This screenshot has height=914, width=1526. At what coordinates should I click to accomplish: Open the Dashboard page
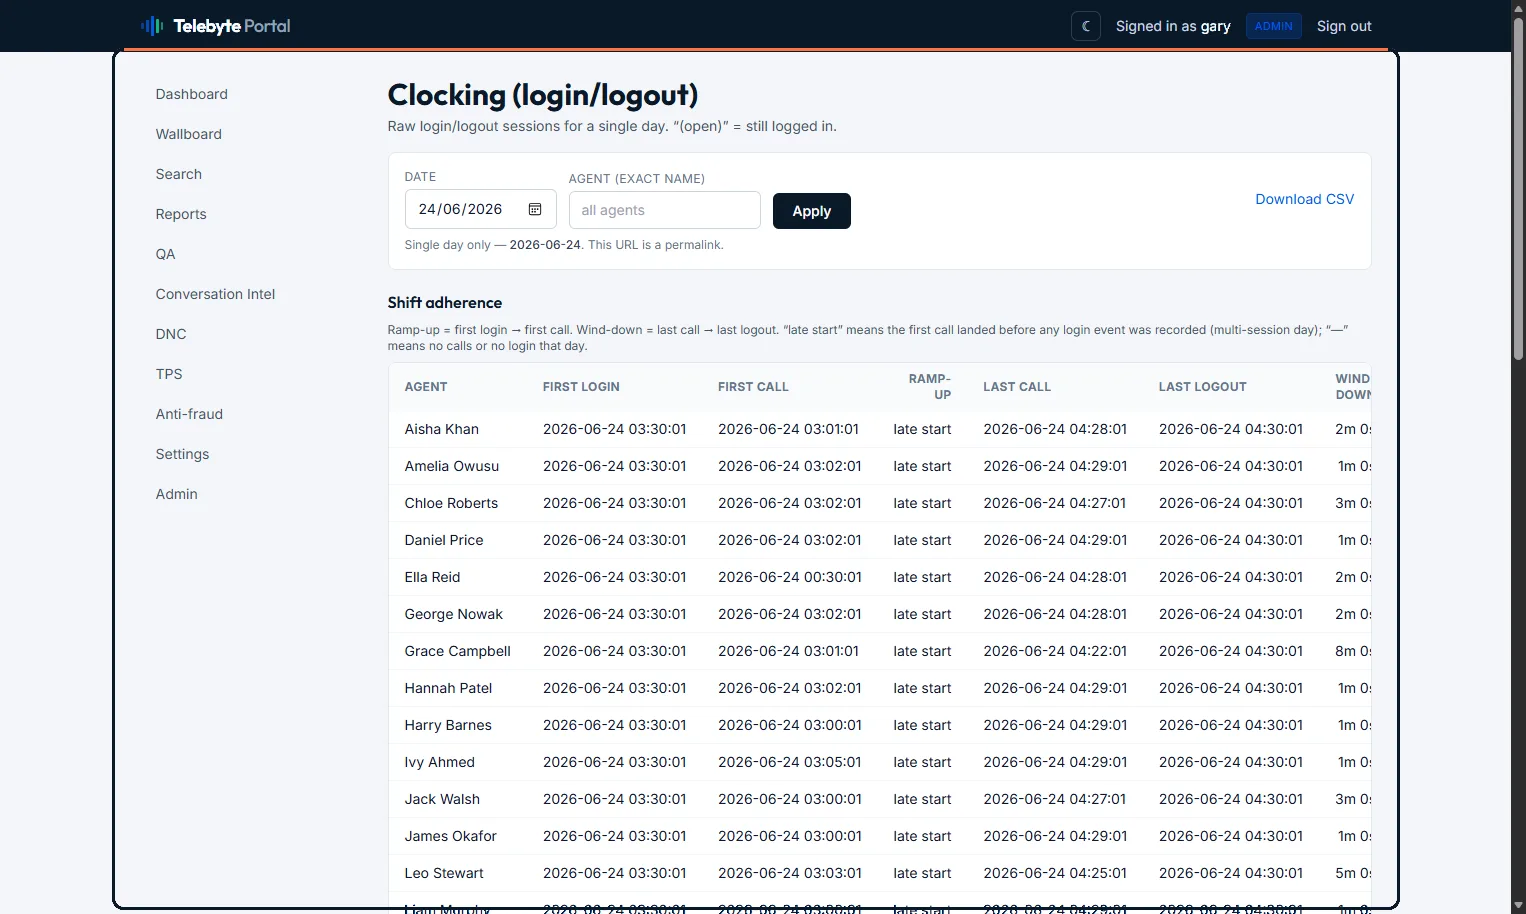192,94
